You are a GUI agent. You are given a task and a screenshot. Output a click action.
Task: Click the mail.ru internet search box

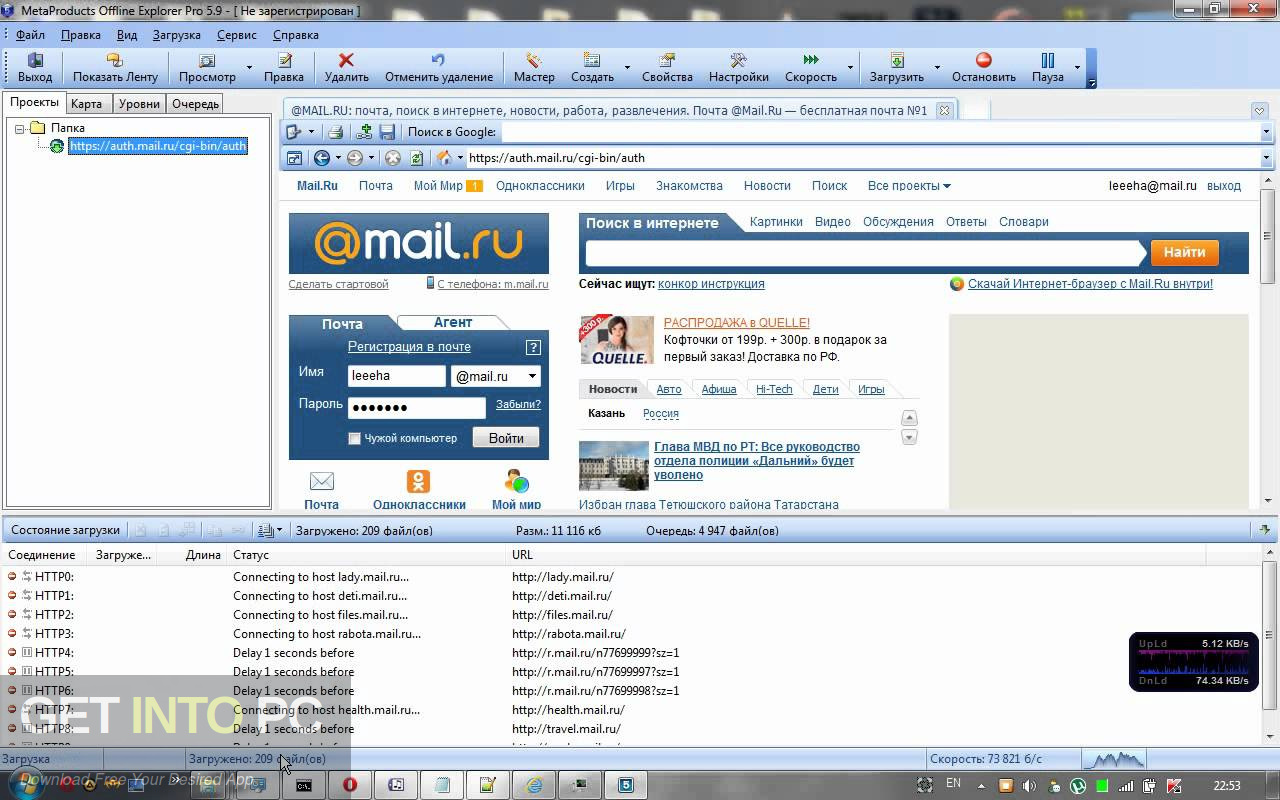865,253
